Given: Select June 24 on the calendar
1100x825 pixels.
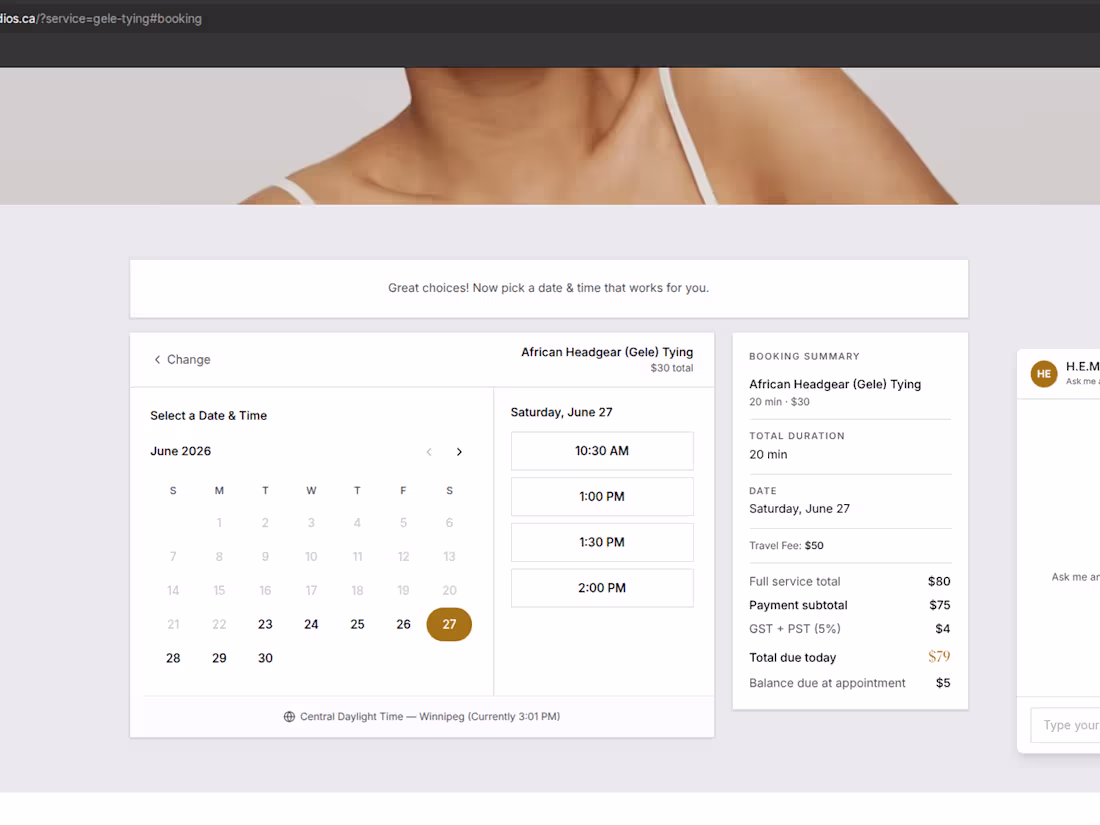Looking at the screenshot, I should 311,624.
